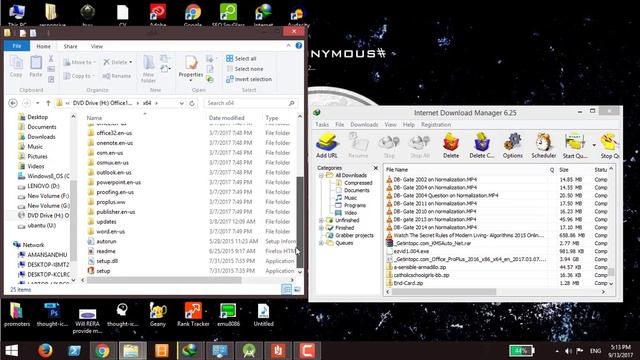Switch to large icons view in Explorer
Viewport: 640px width, 360px height.
(x=297, y=289)
